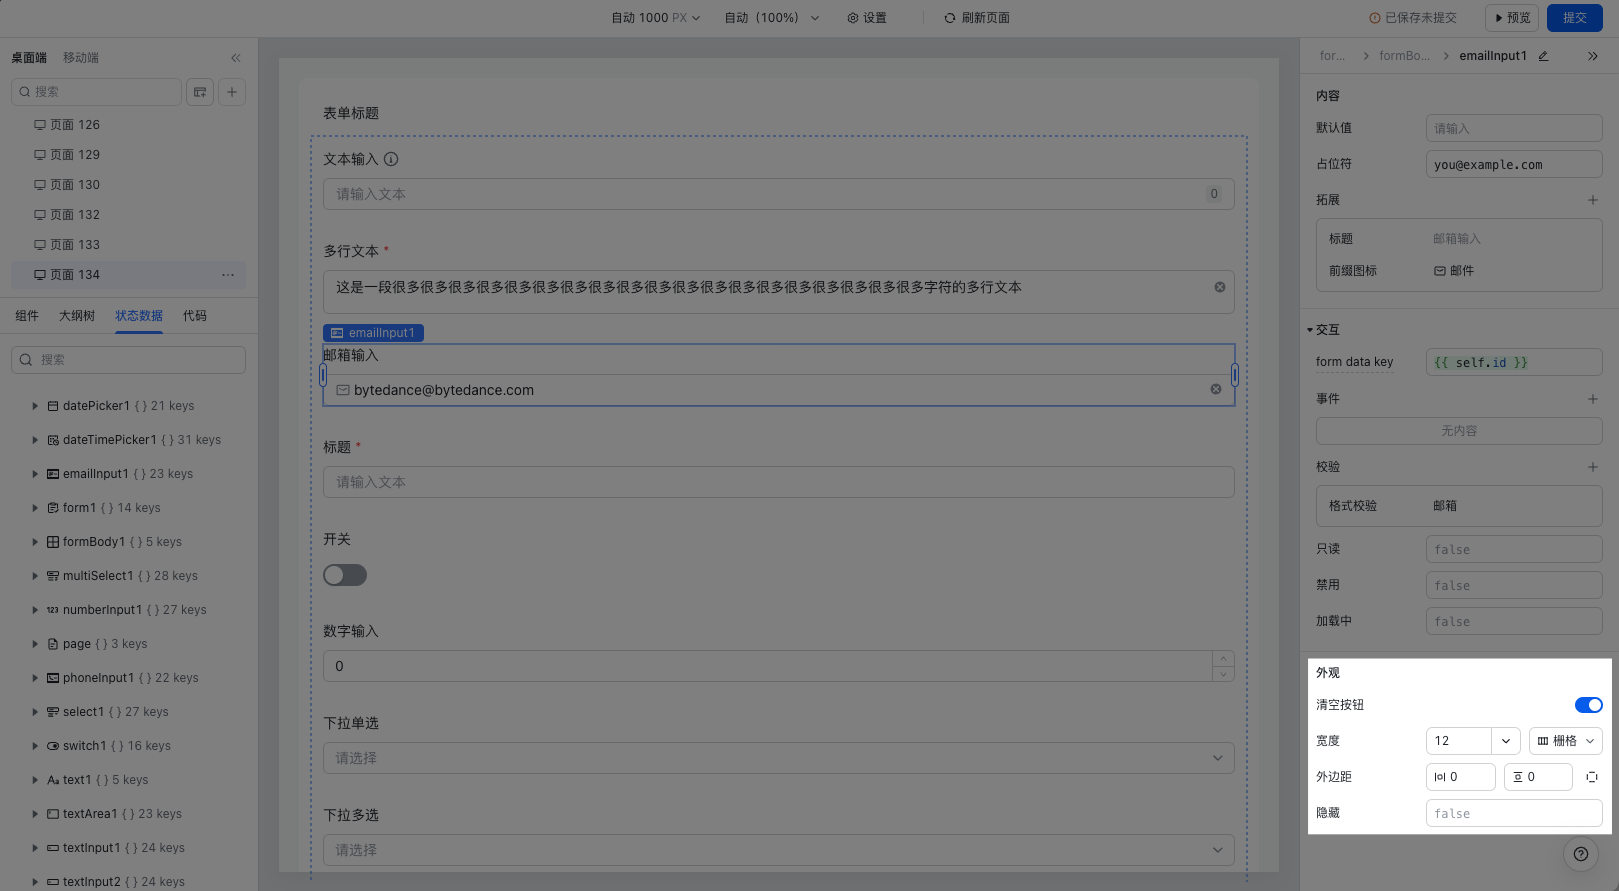
Task: Focus the page search field
Action: pyautogui.click(x=96, y=92)
